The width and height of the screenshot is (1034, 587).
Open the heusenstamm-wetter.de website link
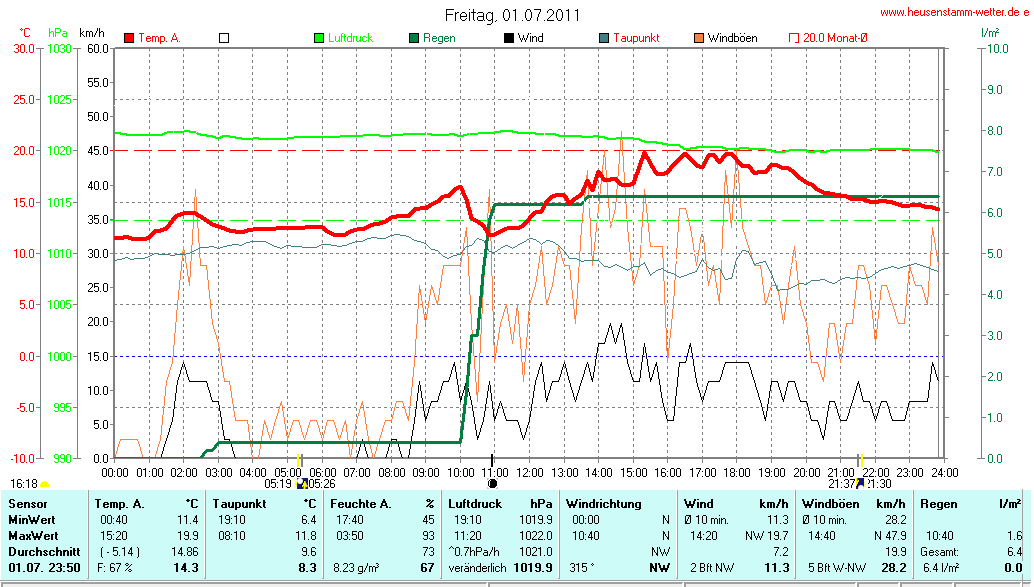[x=953, y=13]
